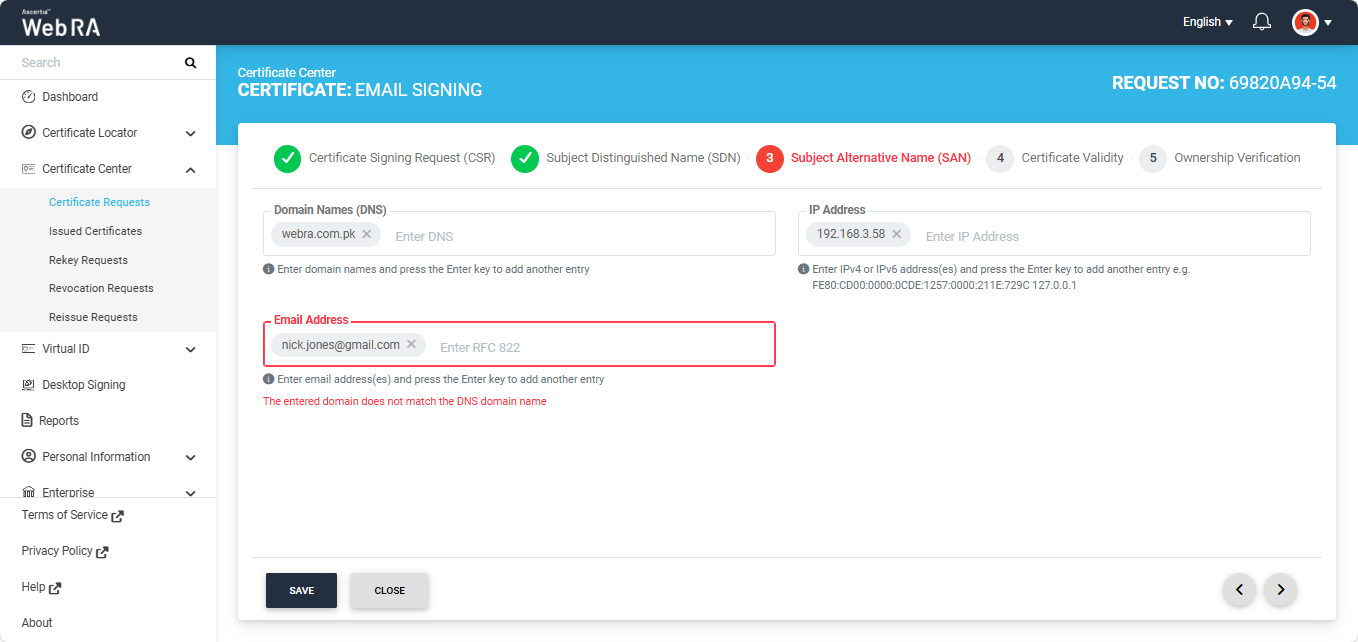Viewport: 1358px width, 642px height.
Task: Click the user avatar picture
Action: point(1305,22)
